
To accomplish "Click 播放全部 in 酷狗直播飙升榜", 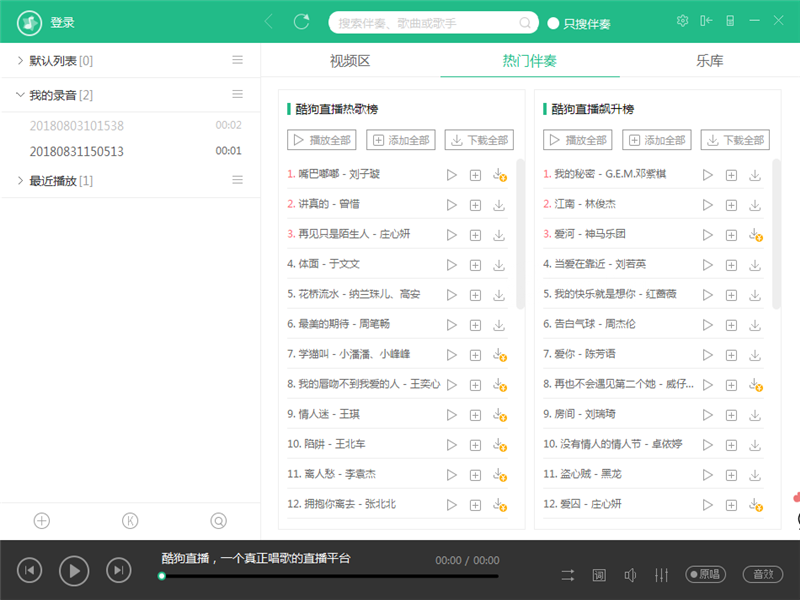I will tap(578, 140).
